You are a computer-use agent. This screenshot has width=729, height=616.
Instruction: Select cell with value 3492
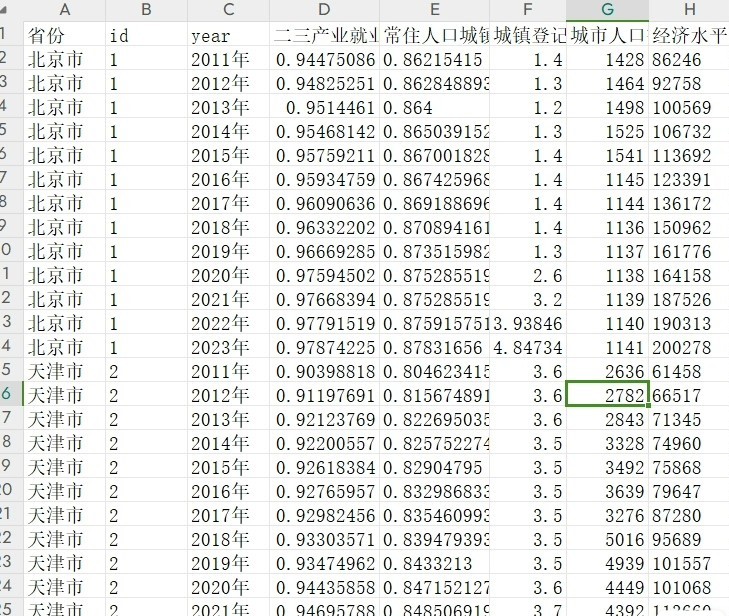(607, 468)
